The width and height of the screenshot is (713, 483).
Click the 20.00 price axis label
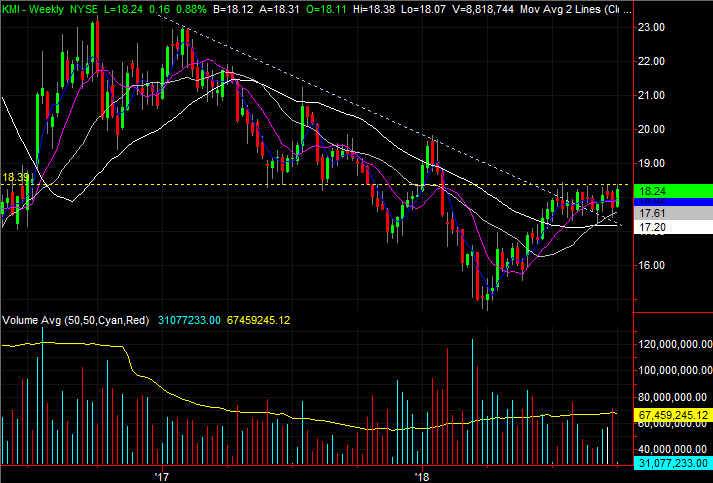[x=651, y=130]
